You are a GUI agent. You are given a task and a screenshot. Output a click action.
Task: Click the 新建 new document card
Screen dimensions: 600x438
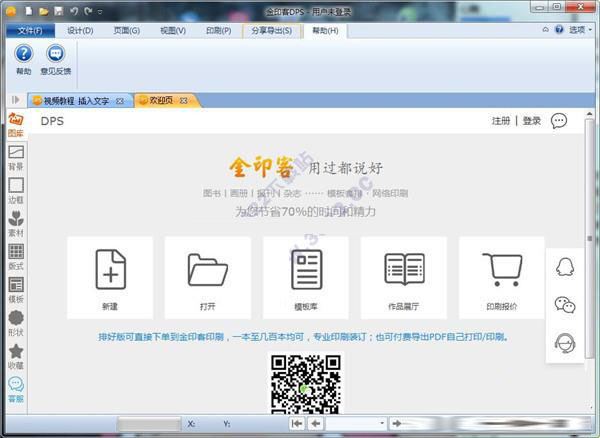click(x=110, y=278)
